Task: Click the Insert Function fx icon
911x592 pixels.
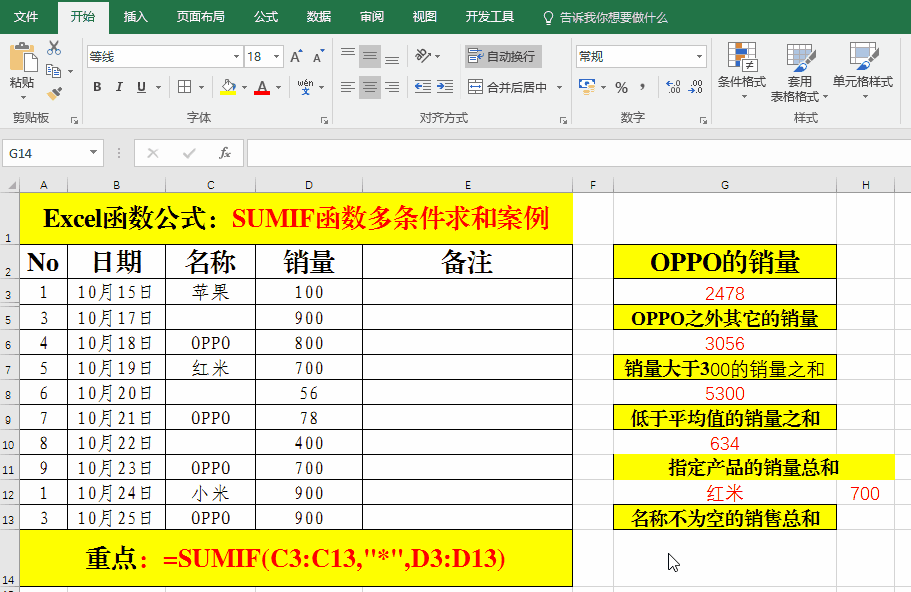Action: tap(225, 153)
